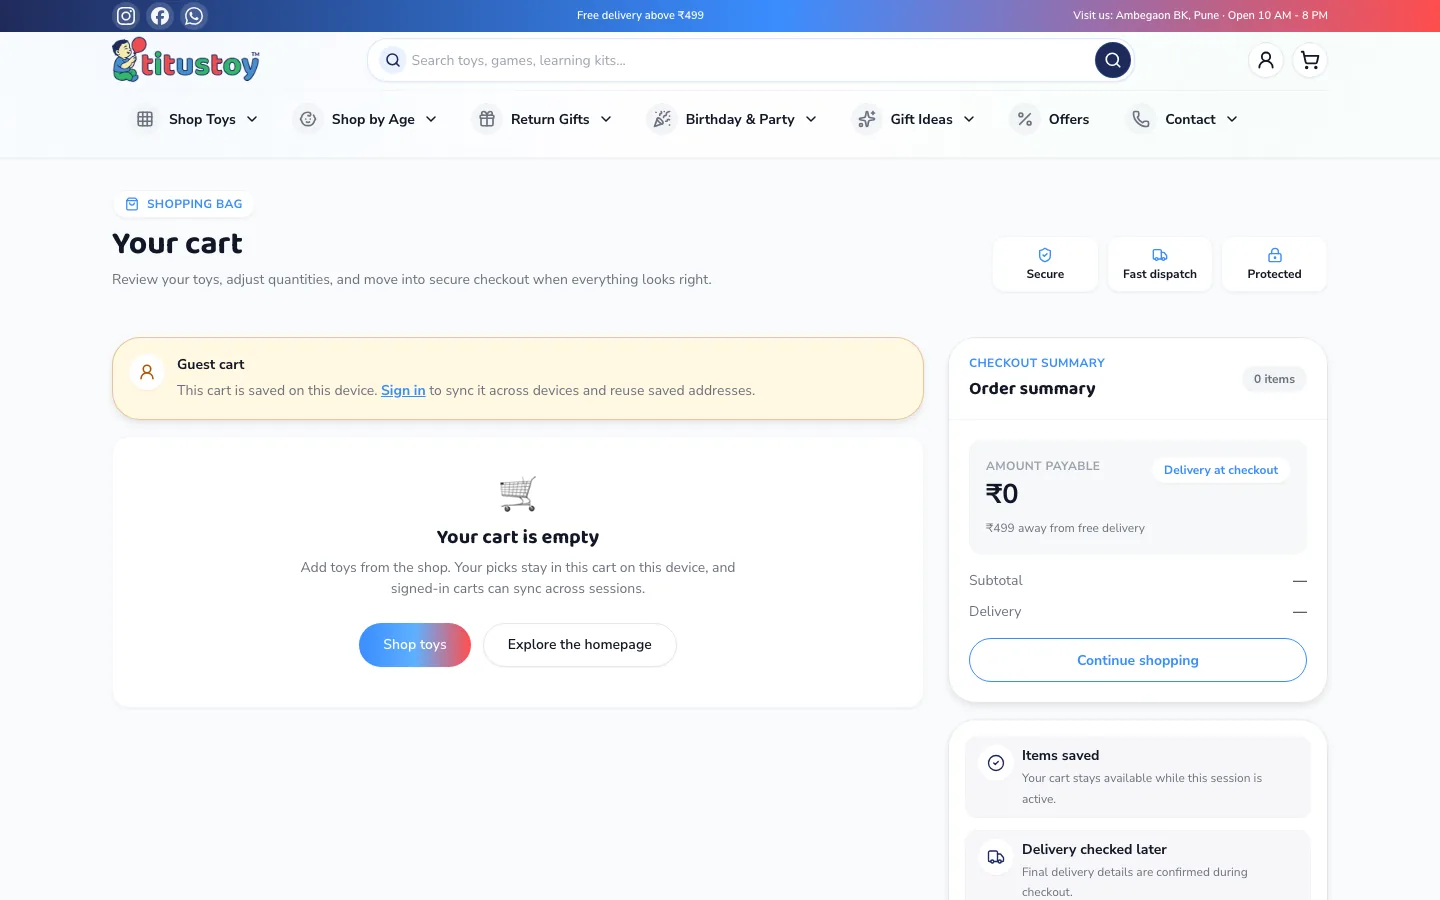Open the Contact menu label
Viewport: 1440px width, 900px height.
(1190, 119)
